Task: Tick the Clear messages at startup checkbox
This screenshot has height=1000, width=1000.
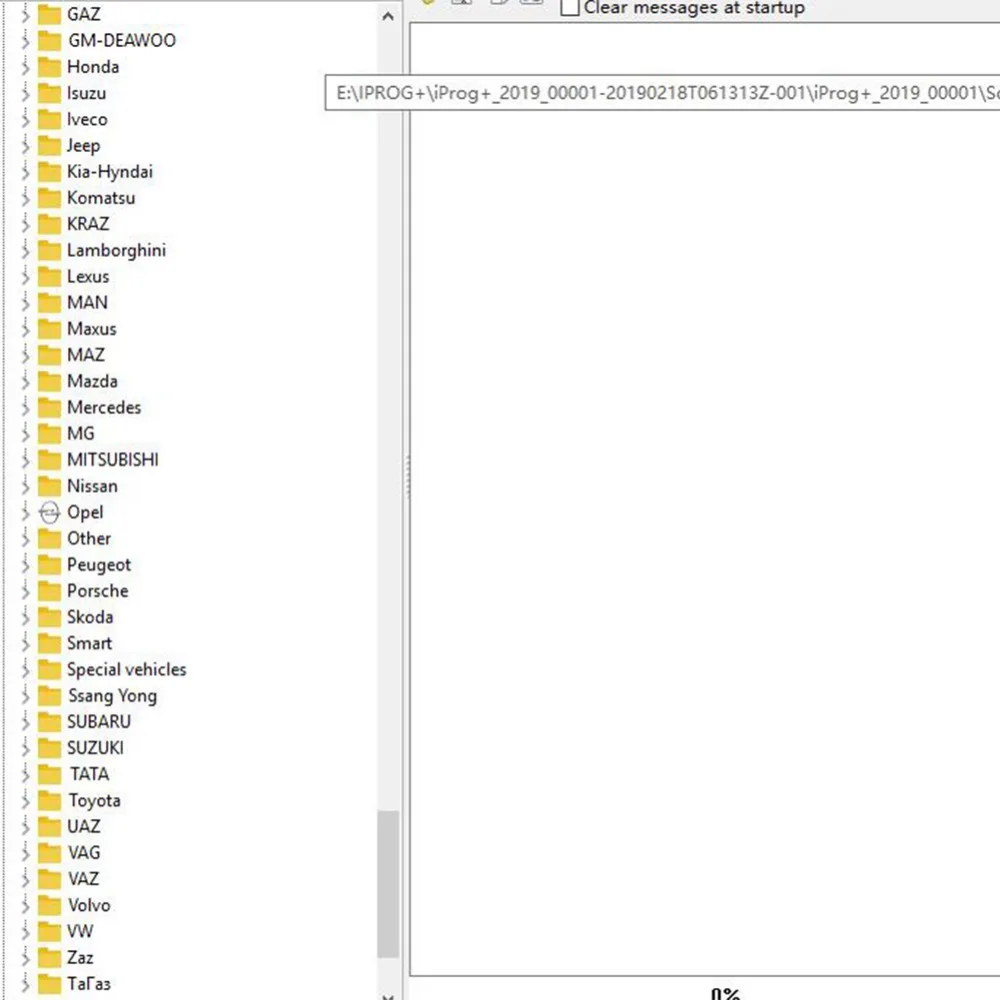Action: click(570, 7)
